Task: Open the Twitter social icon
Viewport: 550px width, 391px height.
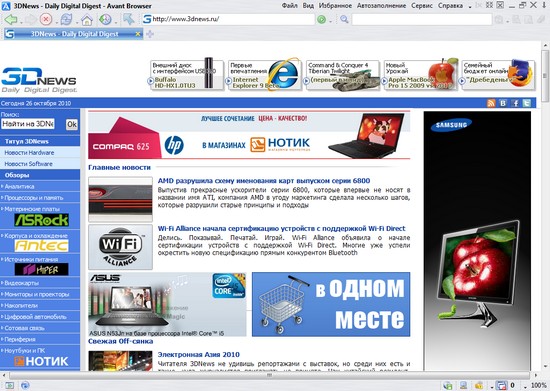Action: [526, 103]
